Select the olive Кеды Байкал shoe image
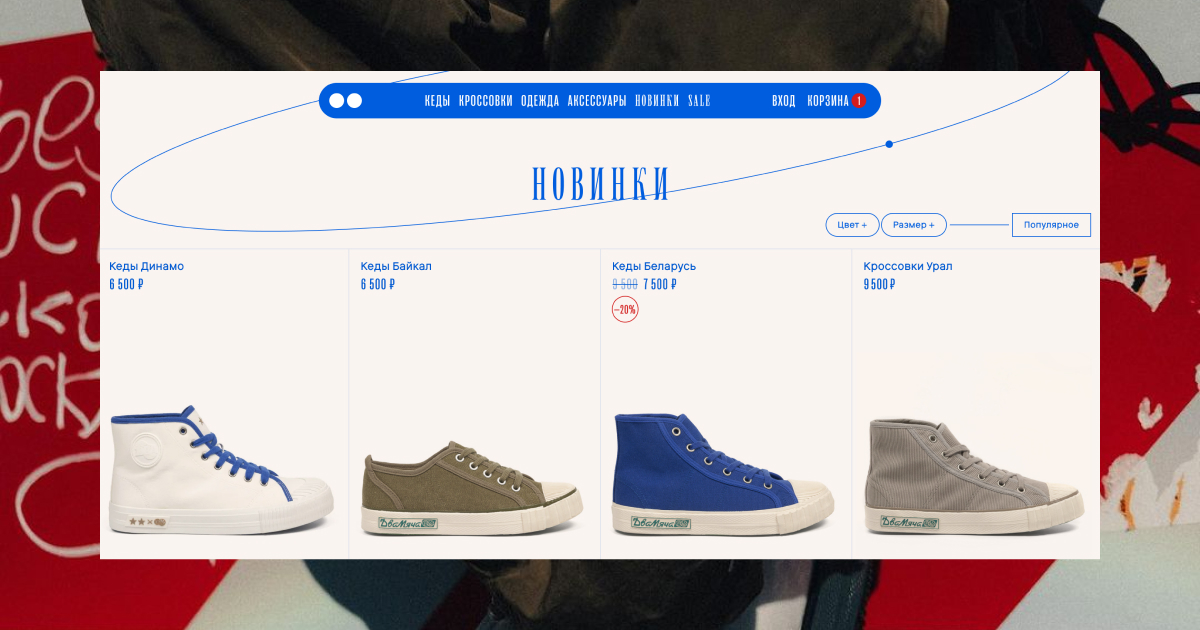Image resolution: width=1200 pixels, height=630 pixels. point(471,489)
